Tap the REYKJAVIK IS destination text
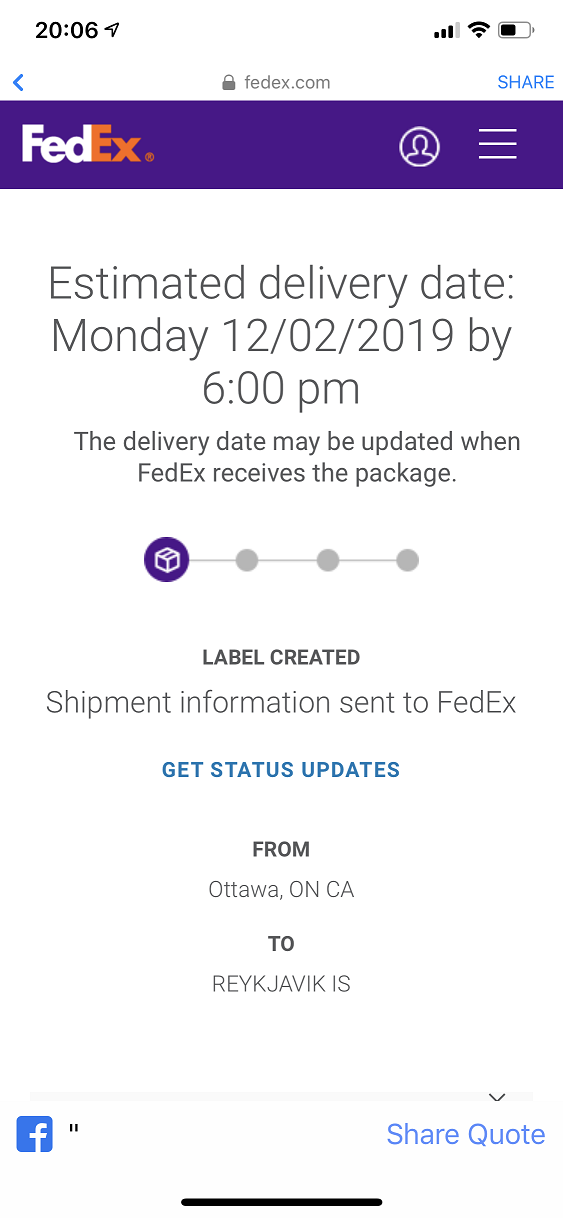 click(281, 984)
